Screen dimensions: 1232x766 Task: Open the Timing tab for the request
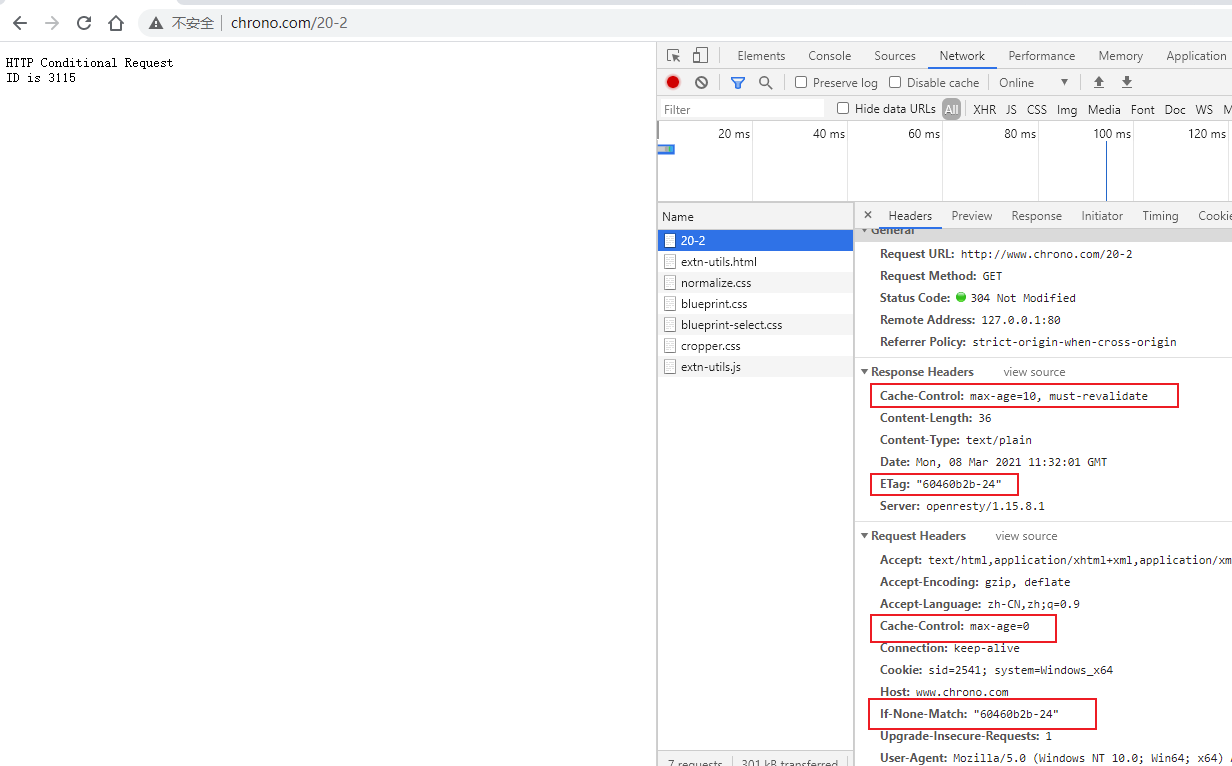(x=1160, y=216)
